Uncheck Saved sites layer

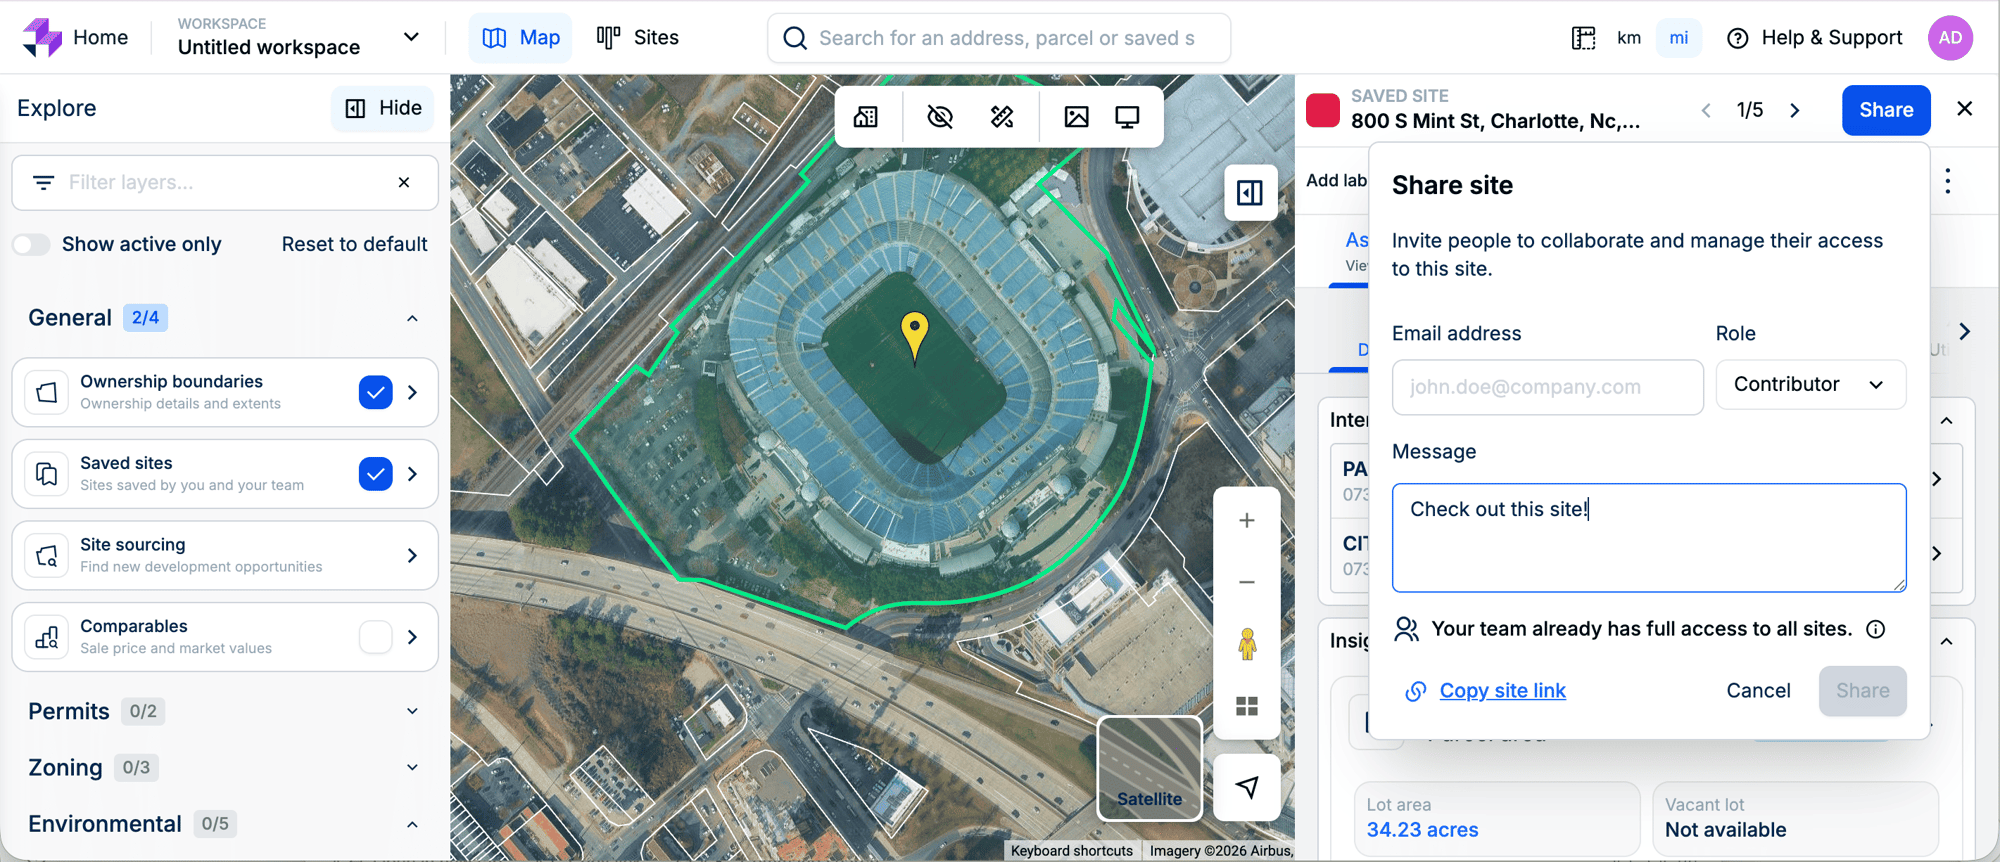(375, 474)
